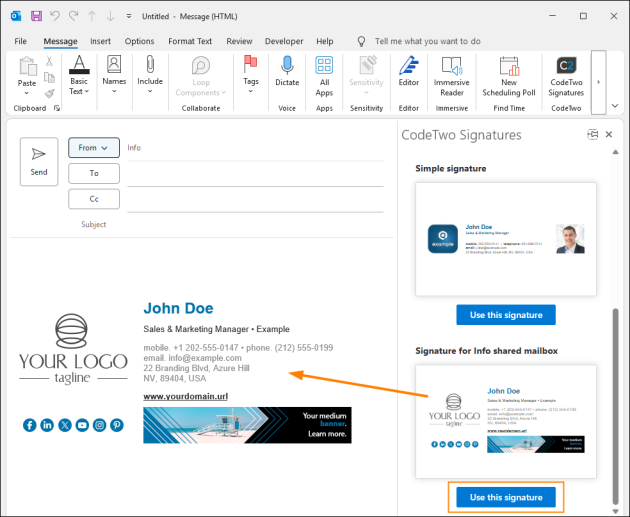Create a New Scheduling Poll
The image size is (630, 517).
point(509,76)
